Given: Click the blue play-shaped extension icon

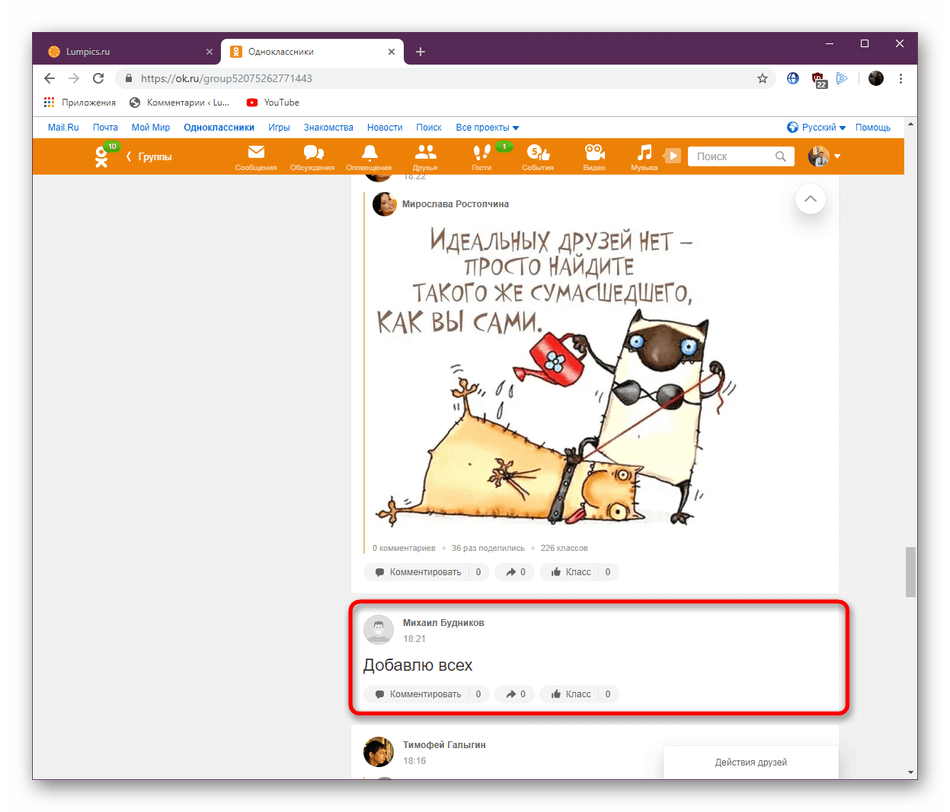Looking at the screenshot, I should [x=842, y=78].
